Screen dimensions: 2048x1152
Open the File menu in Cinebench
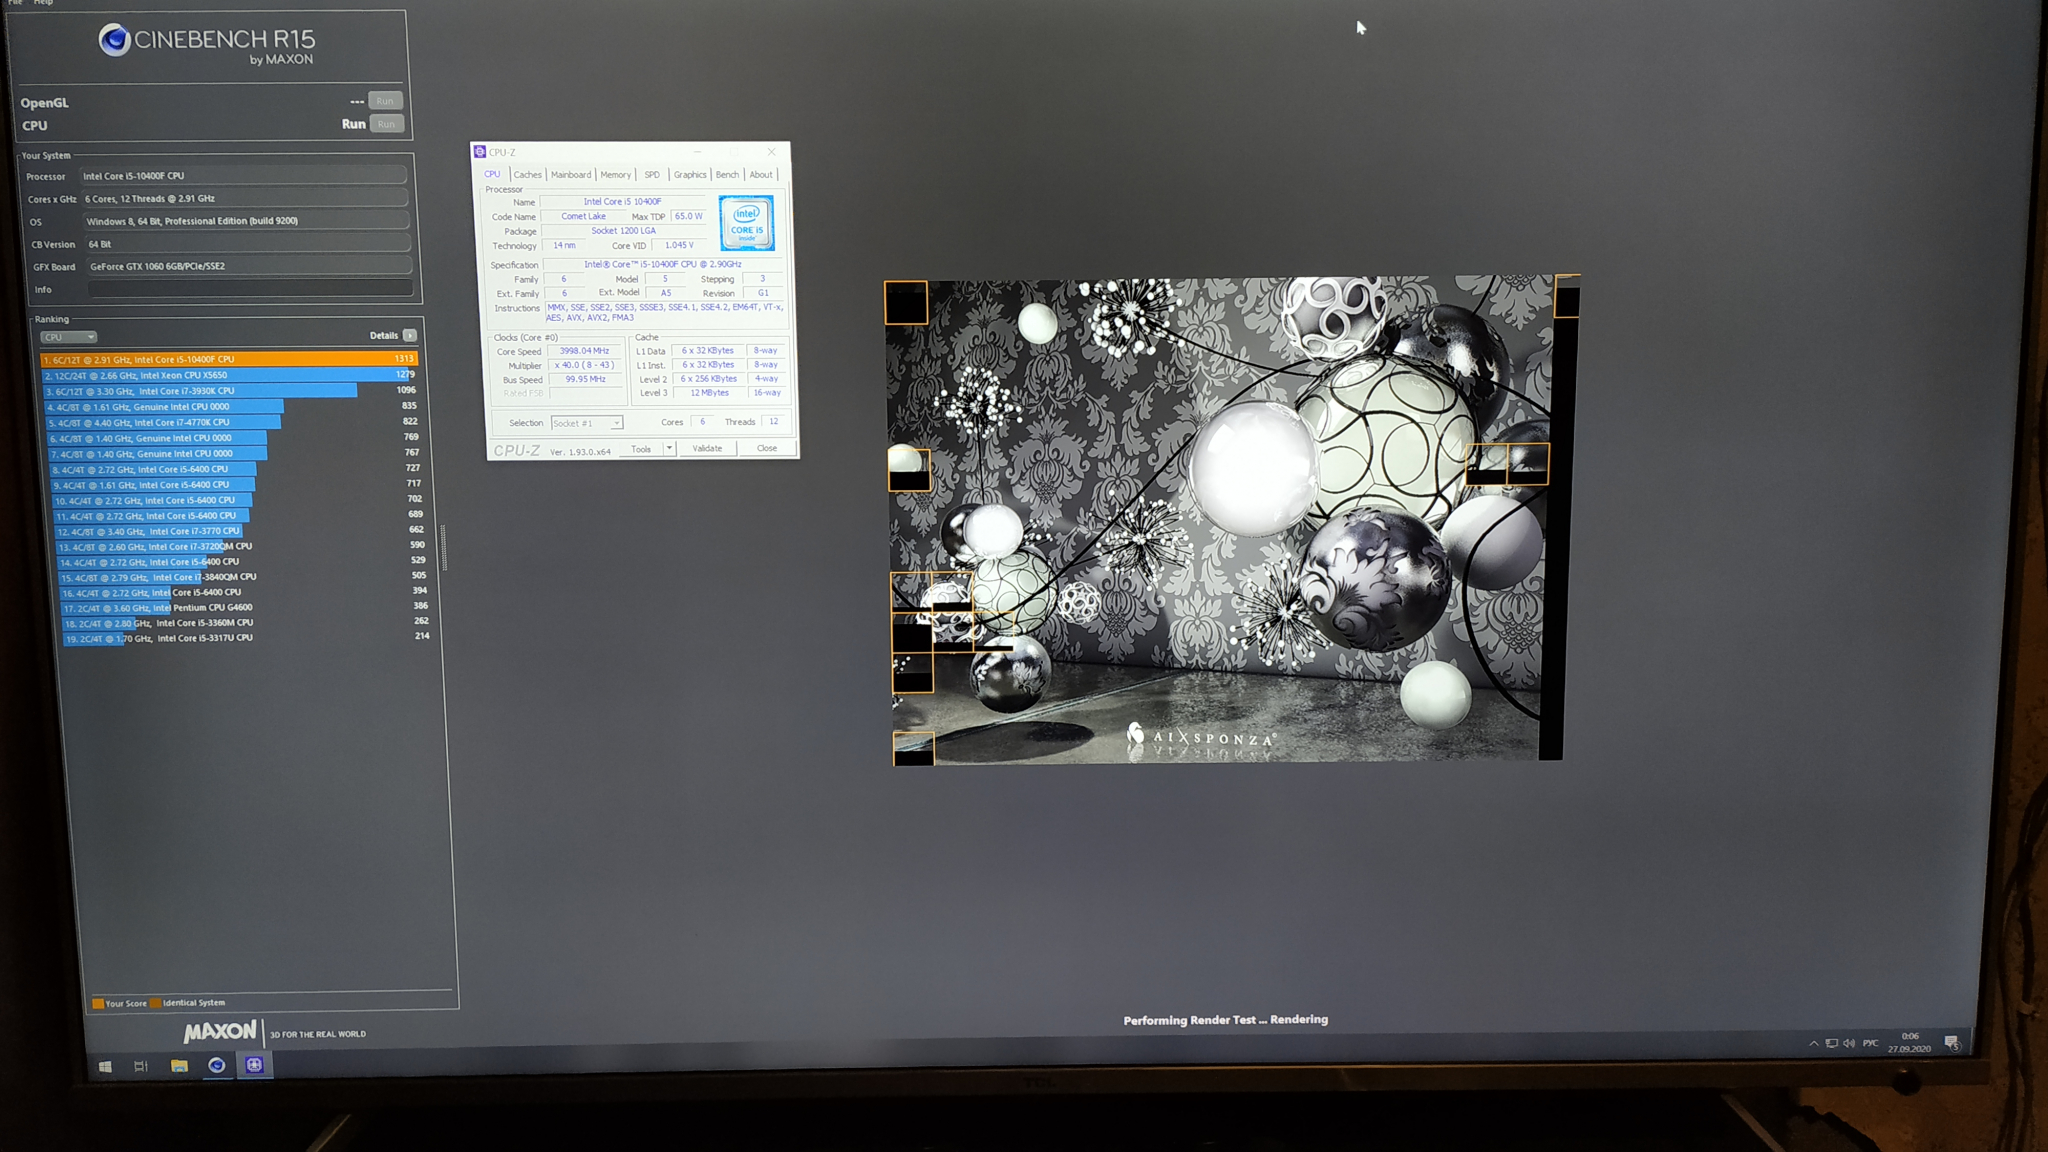[x=15, y=3]
